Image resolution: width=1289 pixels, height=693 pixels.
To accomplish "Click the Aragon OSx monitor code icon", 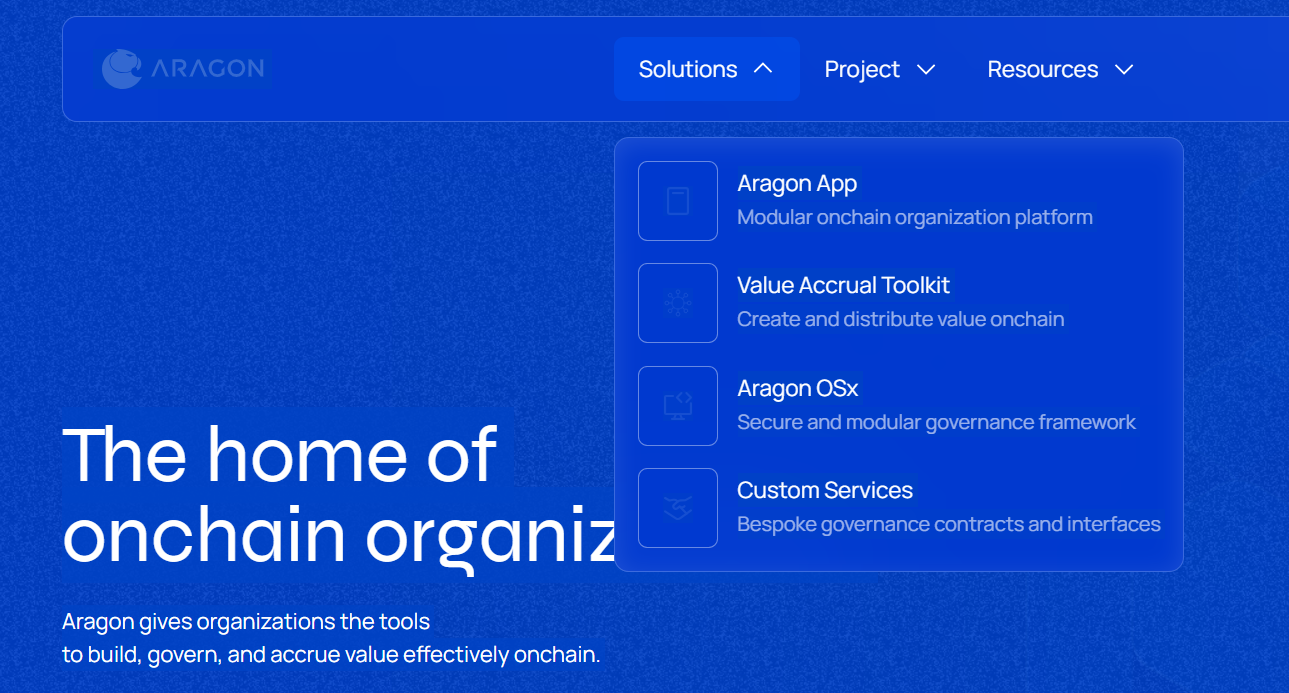I will [678, 406].
